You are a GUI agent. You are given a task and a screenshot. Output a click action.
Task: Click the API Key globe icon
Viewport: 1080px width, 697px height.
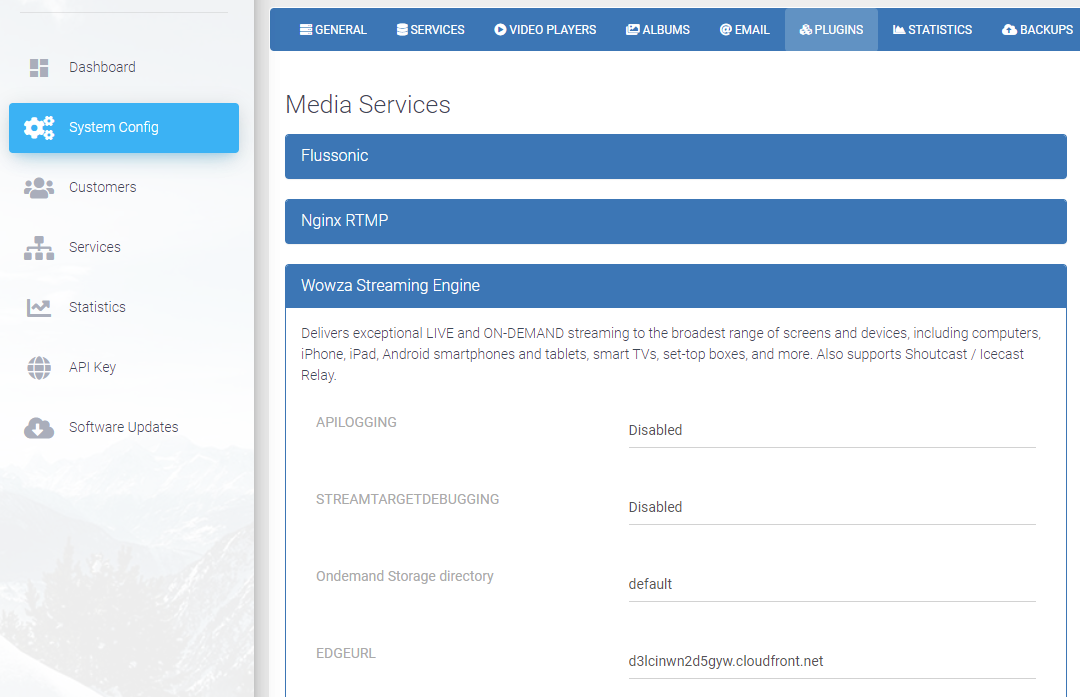tap(39, 368)
